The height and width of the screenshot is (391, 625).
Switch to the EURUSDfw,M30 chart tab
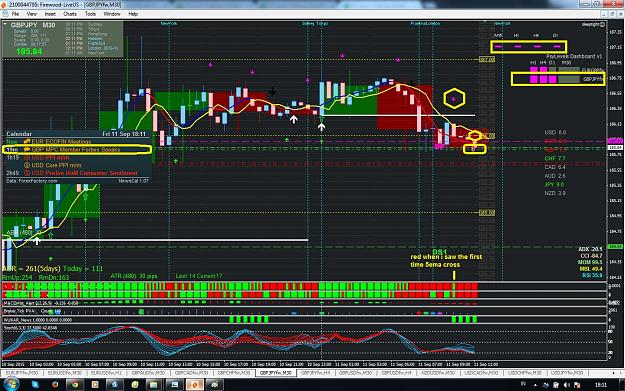pos(65,373)
